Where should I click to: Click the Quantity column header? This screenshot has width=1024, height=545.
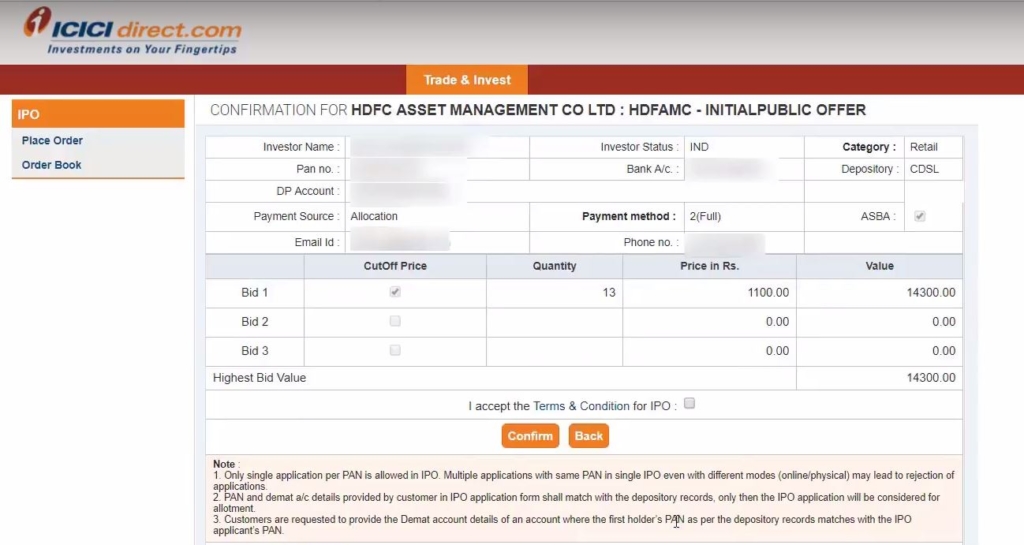[554, 266]
